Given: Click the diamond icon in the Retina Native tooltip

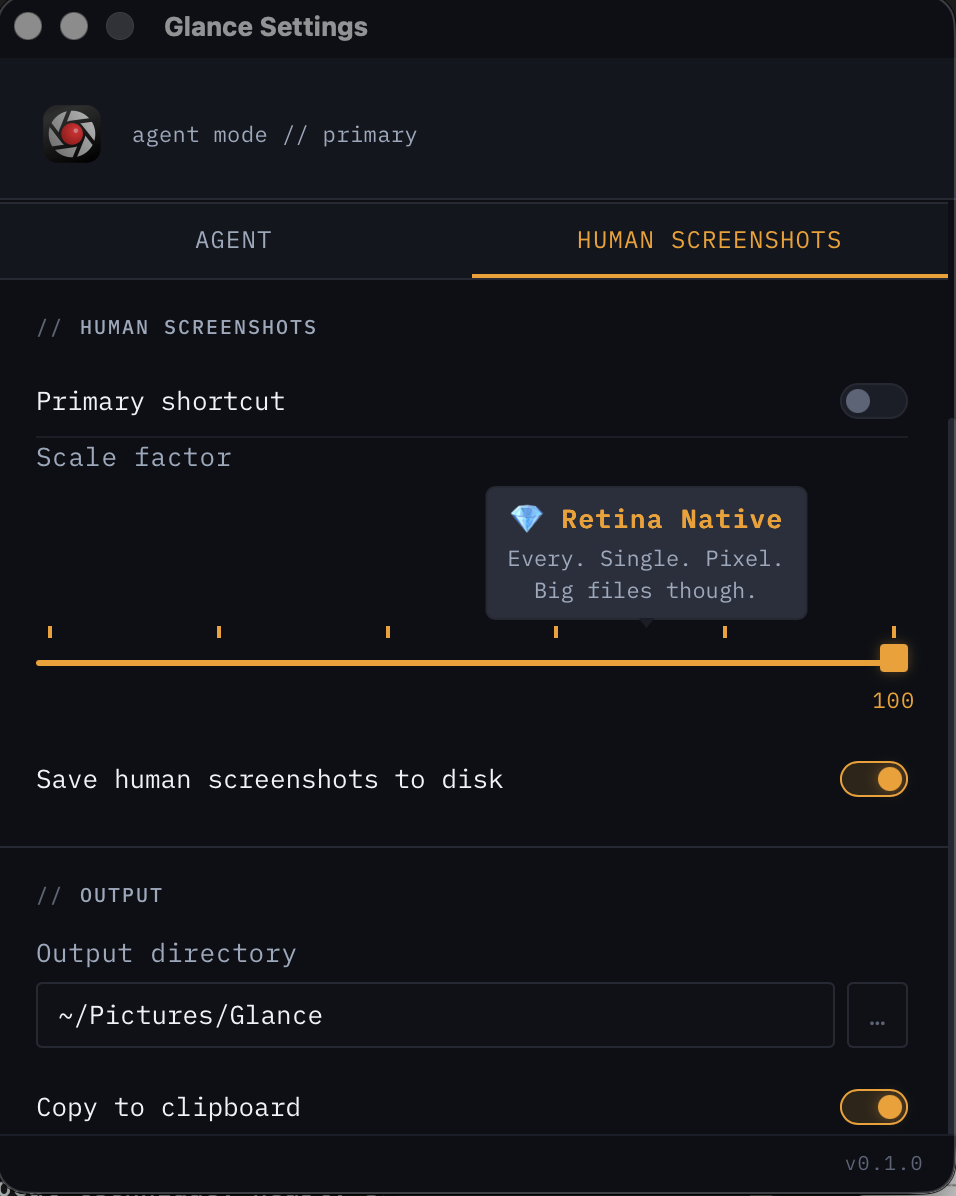Looking at the screenshot, I should click(526, 518).
